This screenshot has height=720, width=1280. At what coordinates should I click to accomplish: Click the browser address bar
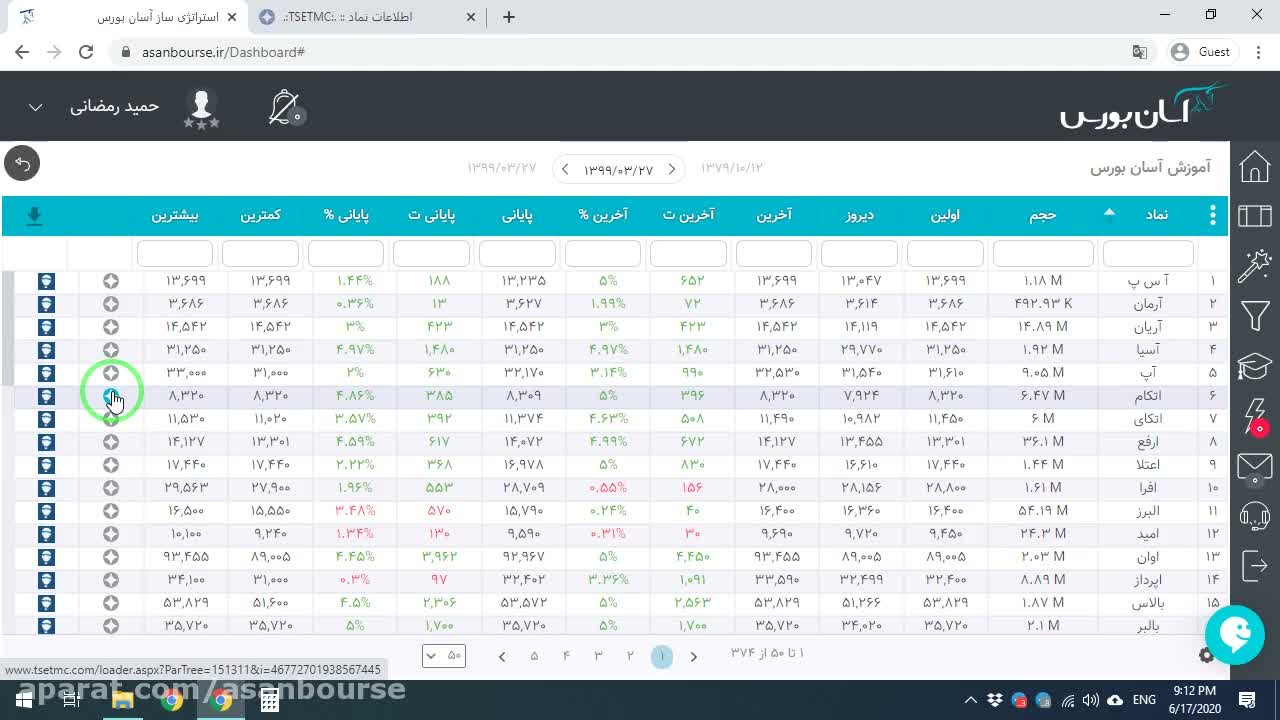(620, 52)
